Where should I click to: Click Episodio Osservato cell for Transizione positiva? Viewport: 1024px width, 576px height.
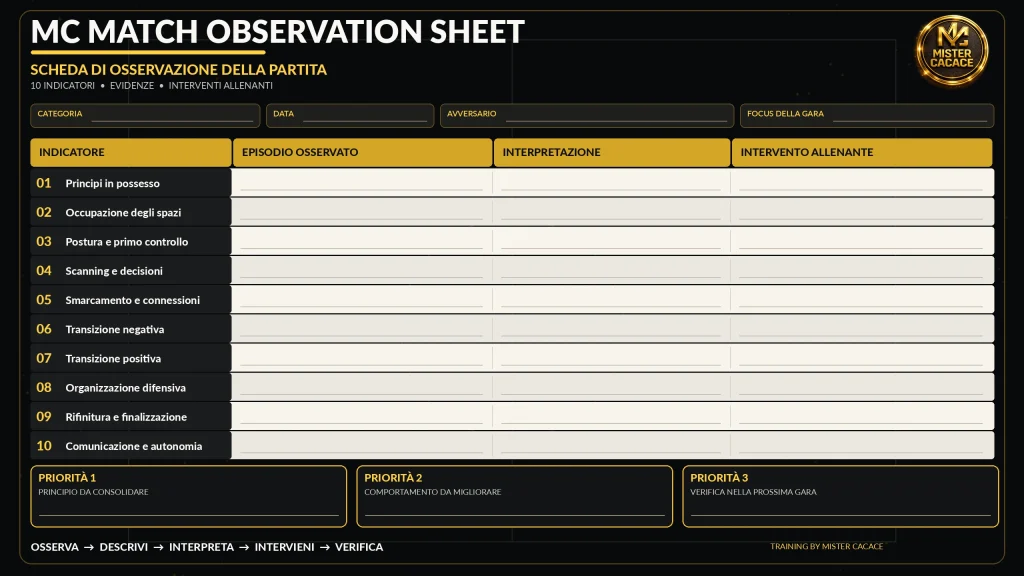pos(362,358)
